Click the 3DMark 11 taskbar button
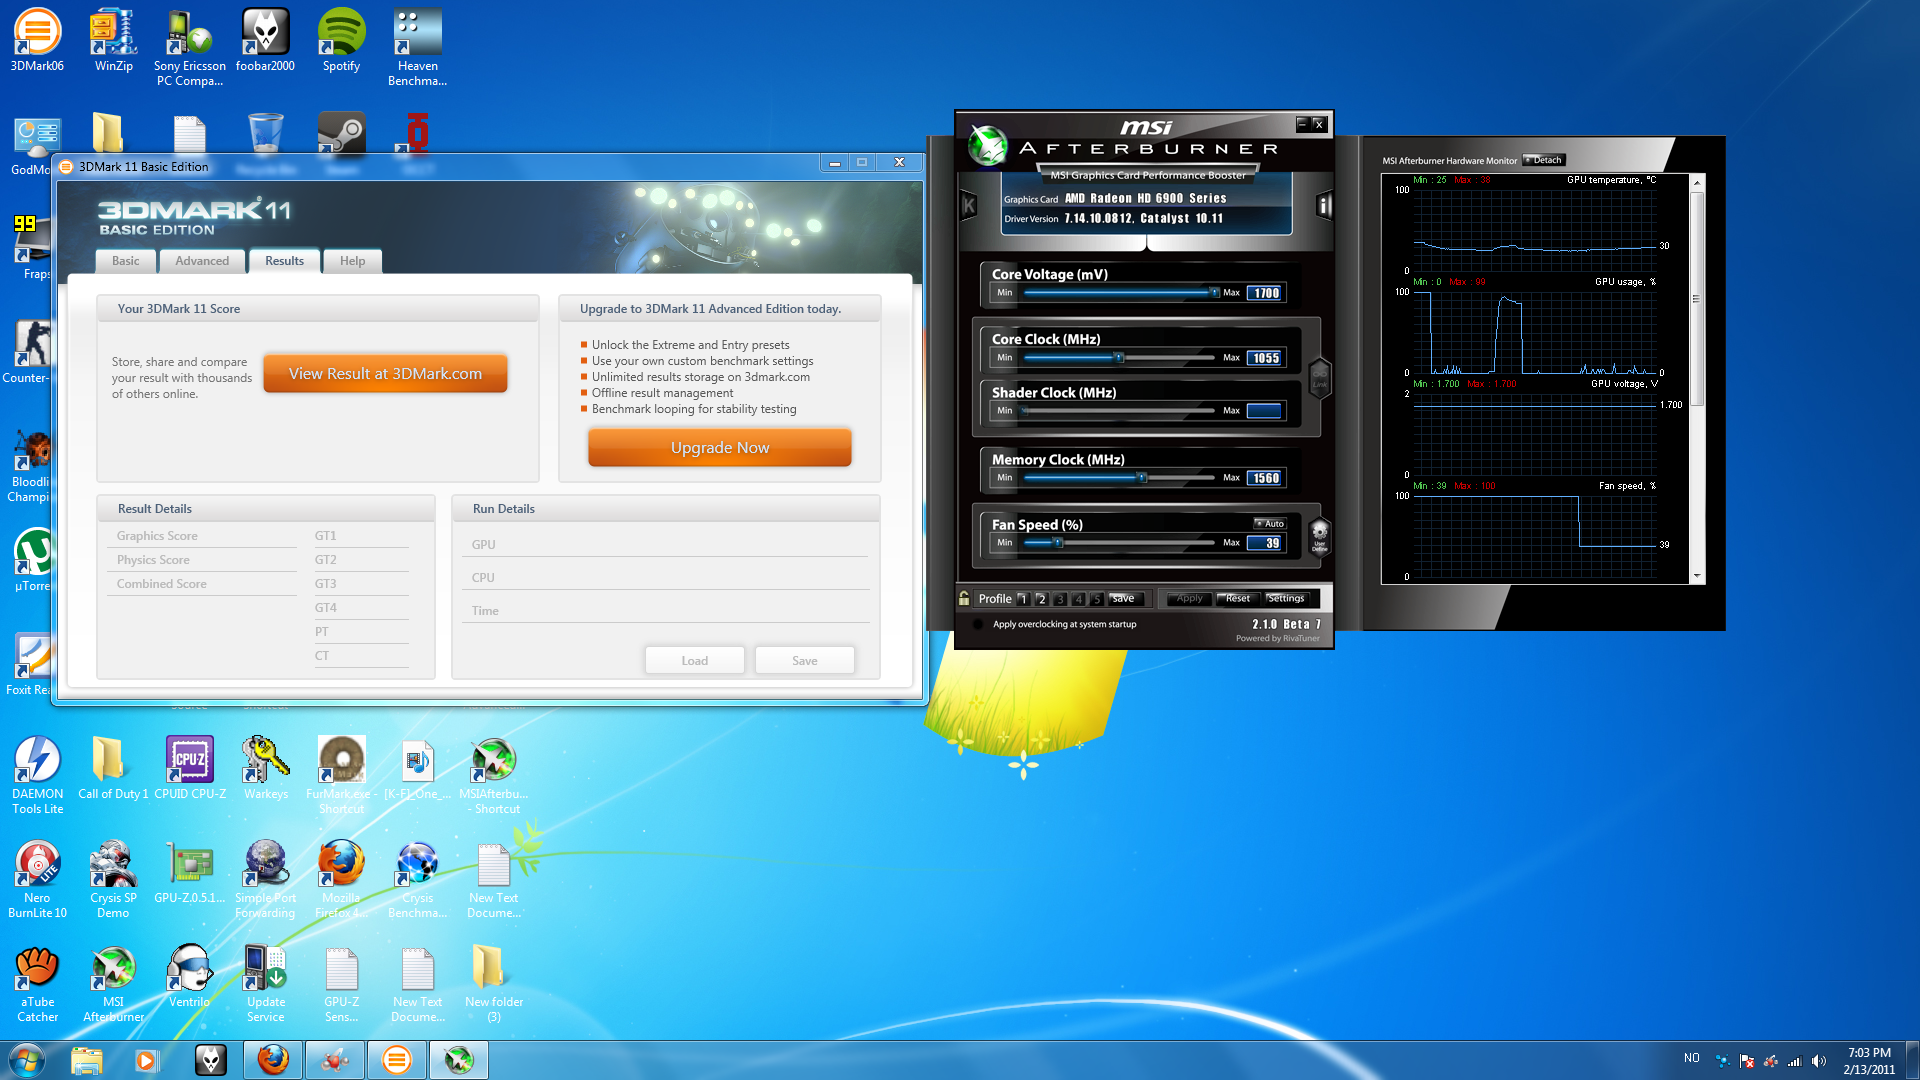1920x1080 pixels. [x=396, y=1060]
